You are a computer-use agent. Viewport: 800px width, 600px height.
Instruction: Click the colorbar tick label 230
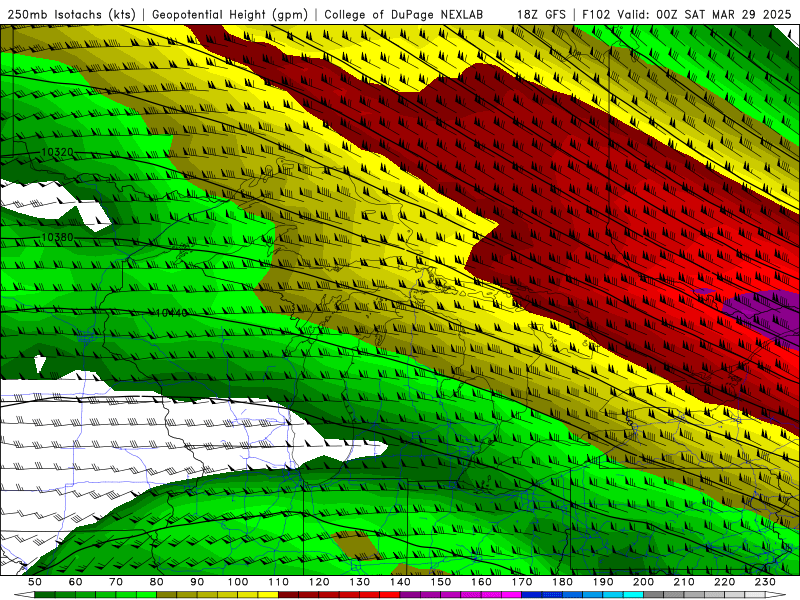[x=765, y=582]
